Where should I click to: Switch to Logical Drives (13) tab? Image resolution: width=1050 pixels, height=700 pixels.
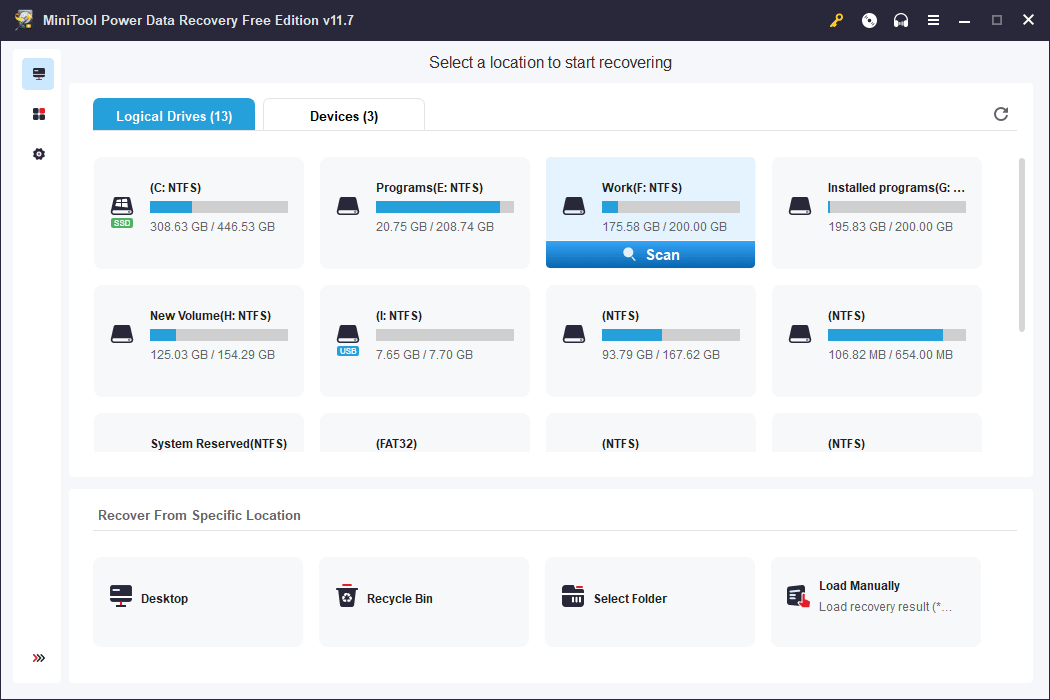174,115
